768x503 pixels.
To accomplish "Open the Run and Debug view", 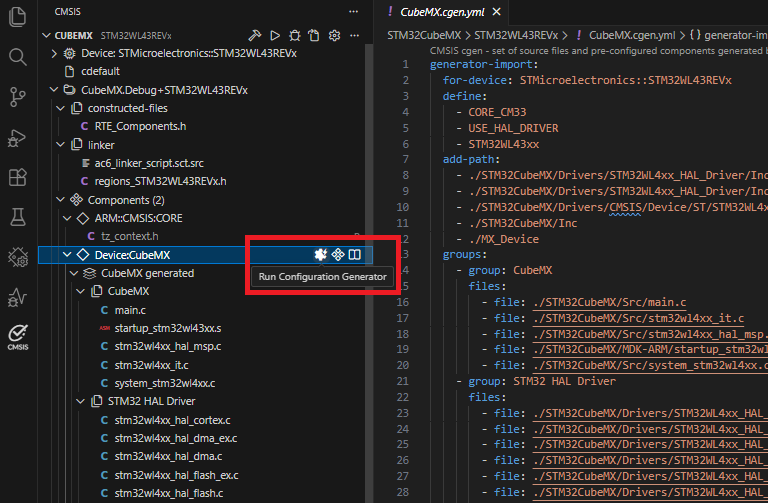I will pos(18,138).
